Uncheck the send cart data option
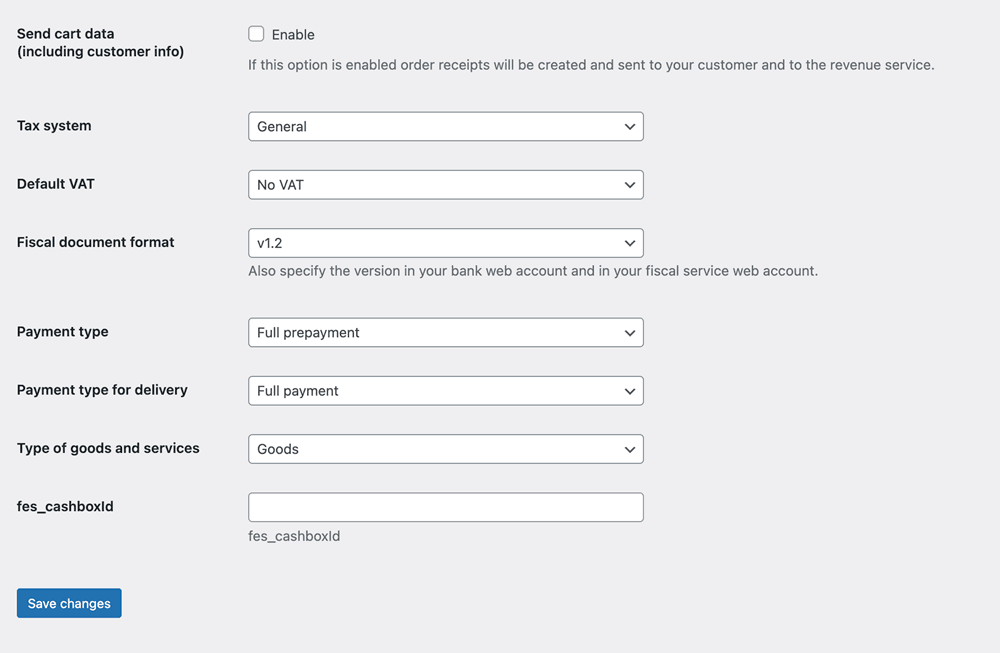 tap(256, 33)
